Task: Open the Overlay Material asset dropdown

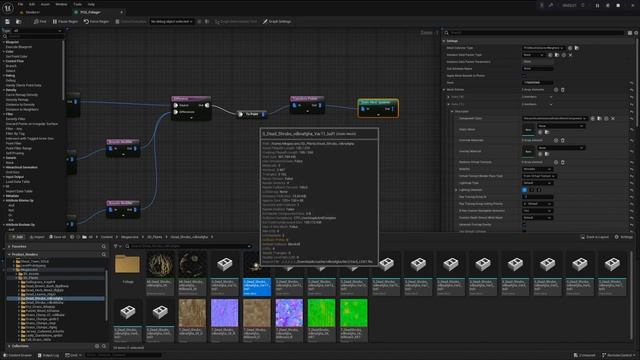Action: tap(561, 148)
